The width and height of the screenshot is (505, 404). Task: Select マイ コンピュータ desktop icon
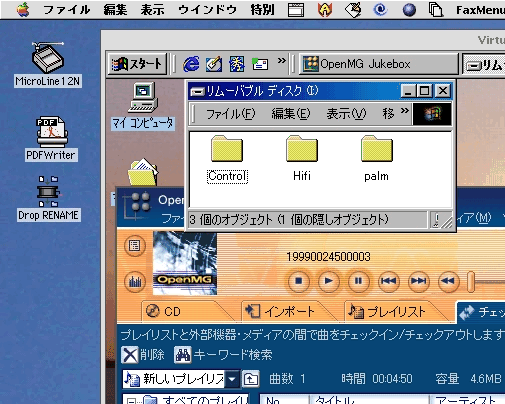pyautogui.click(x=143, y=106)
